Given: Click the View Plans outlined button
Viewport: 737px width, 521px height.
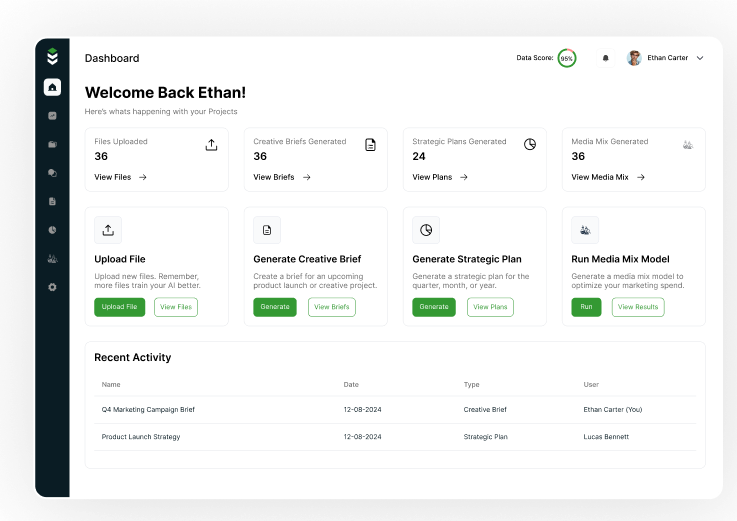Looking at the screenshot, I should (x=490, y=307).
